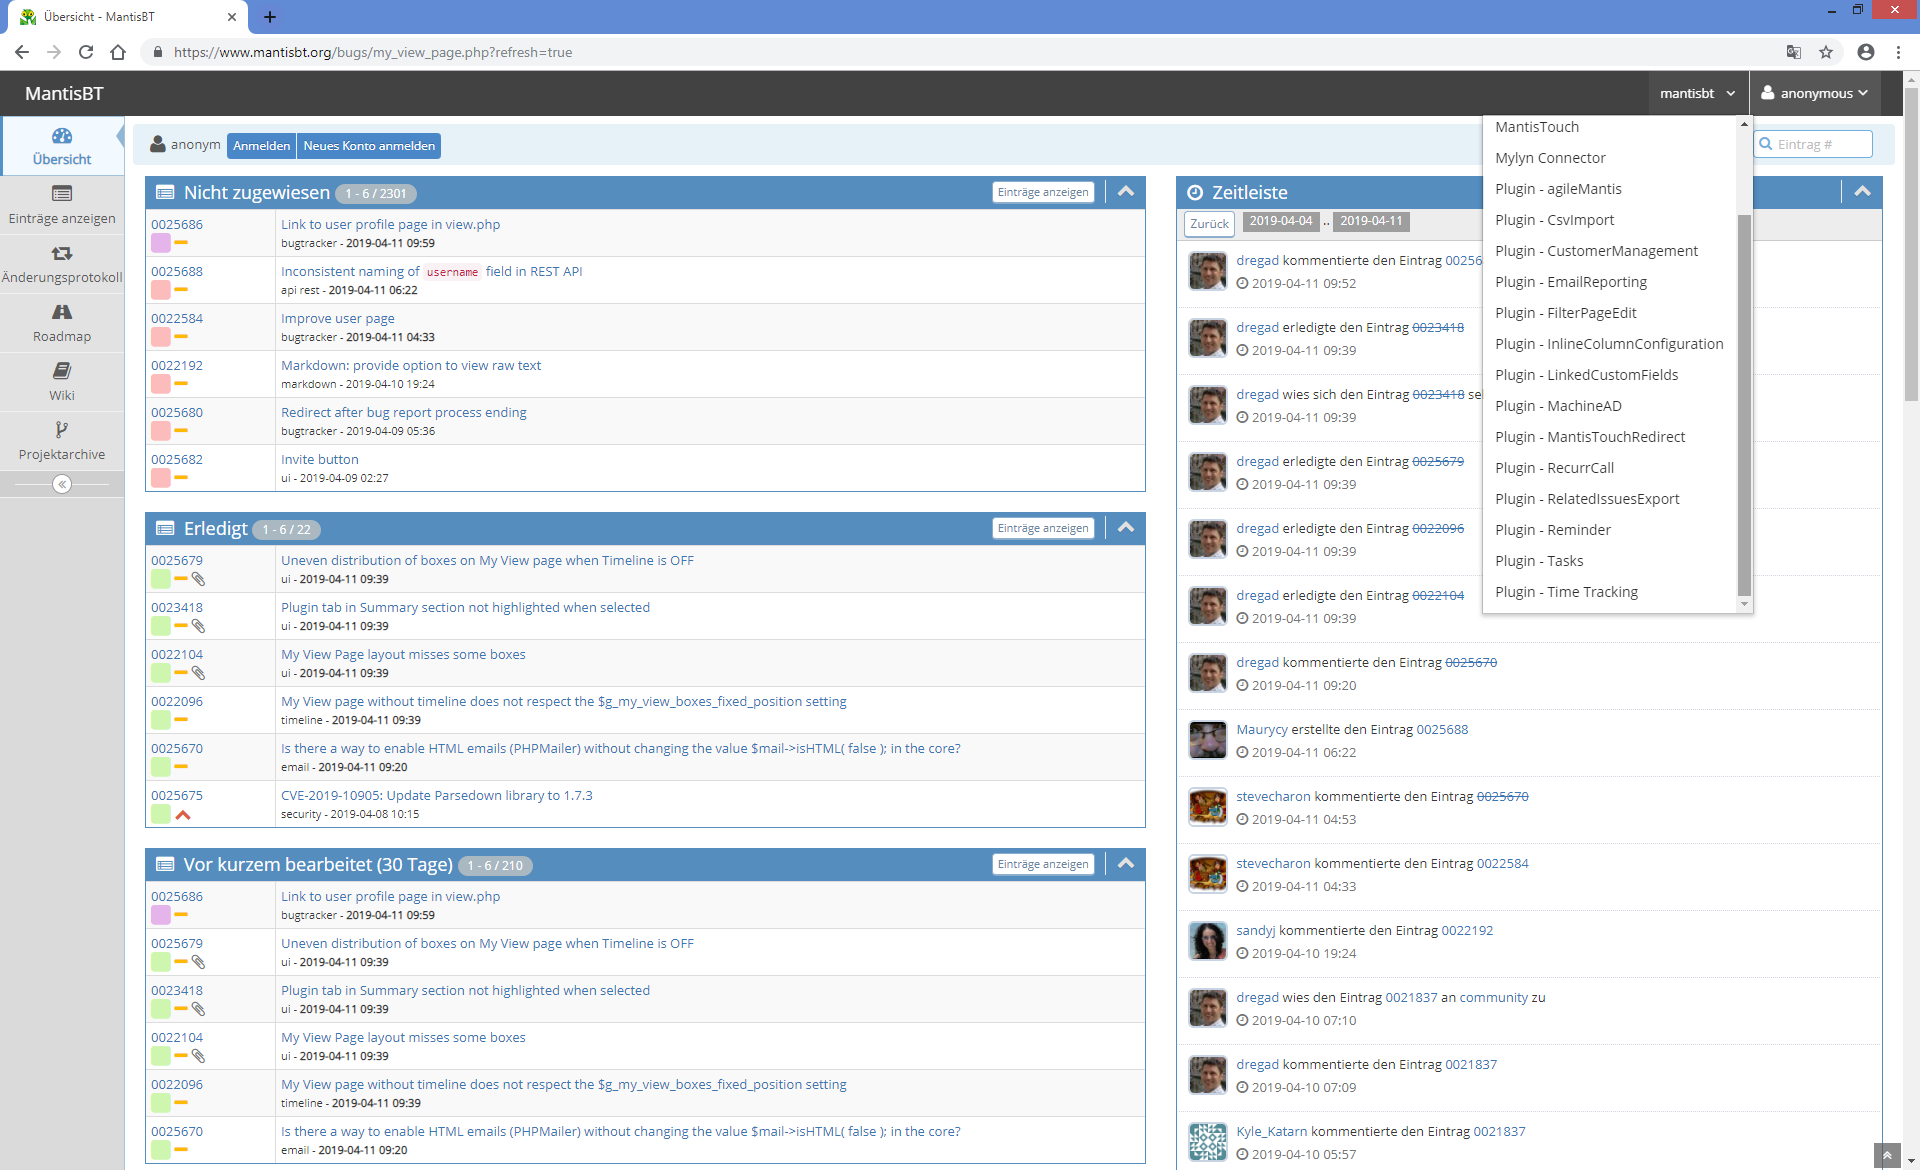Open the Chrome profile account icon
The width and height of the screenshot is (1920, 1170).
click(1866, 52)
